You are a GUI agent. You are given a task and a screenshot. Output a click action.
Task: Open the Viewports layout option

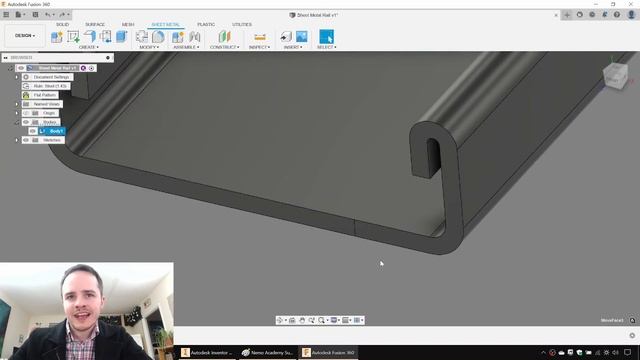pyautogui.click(x=358, y=320)
